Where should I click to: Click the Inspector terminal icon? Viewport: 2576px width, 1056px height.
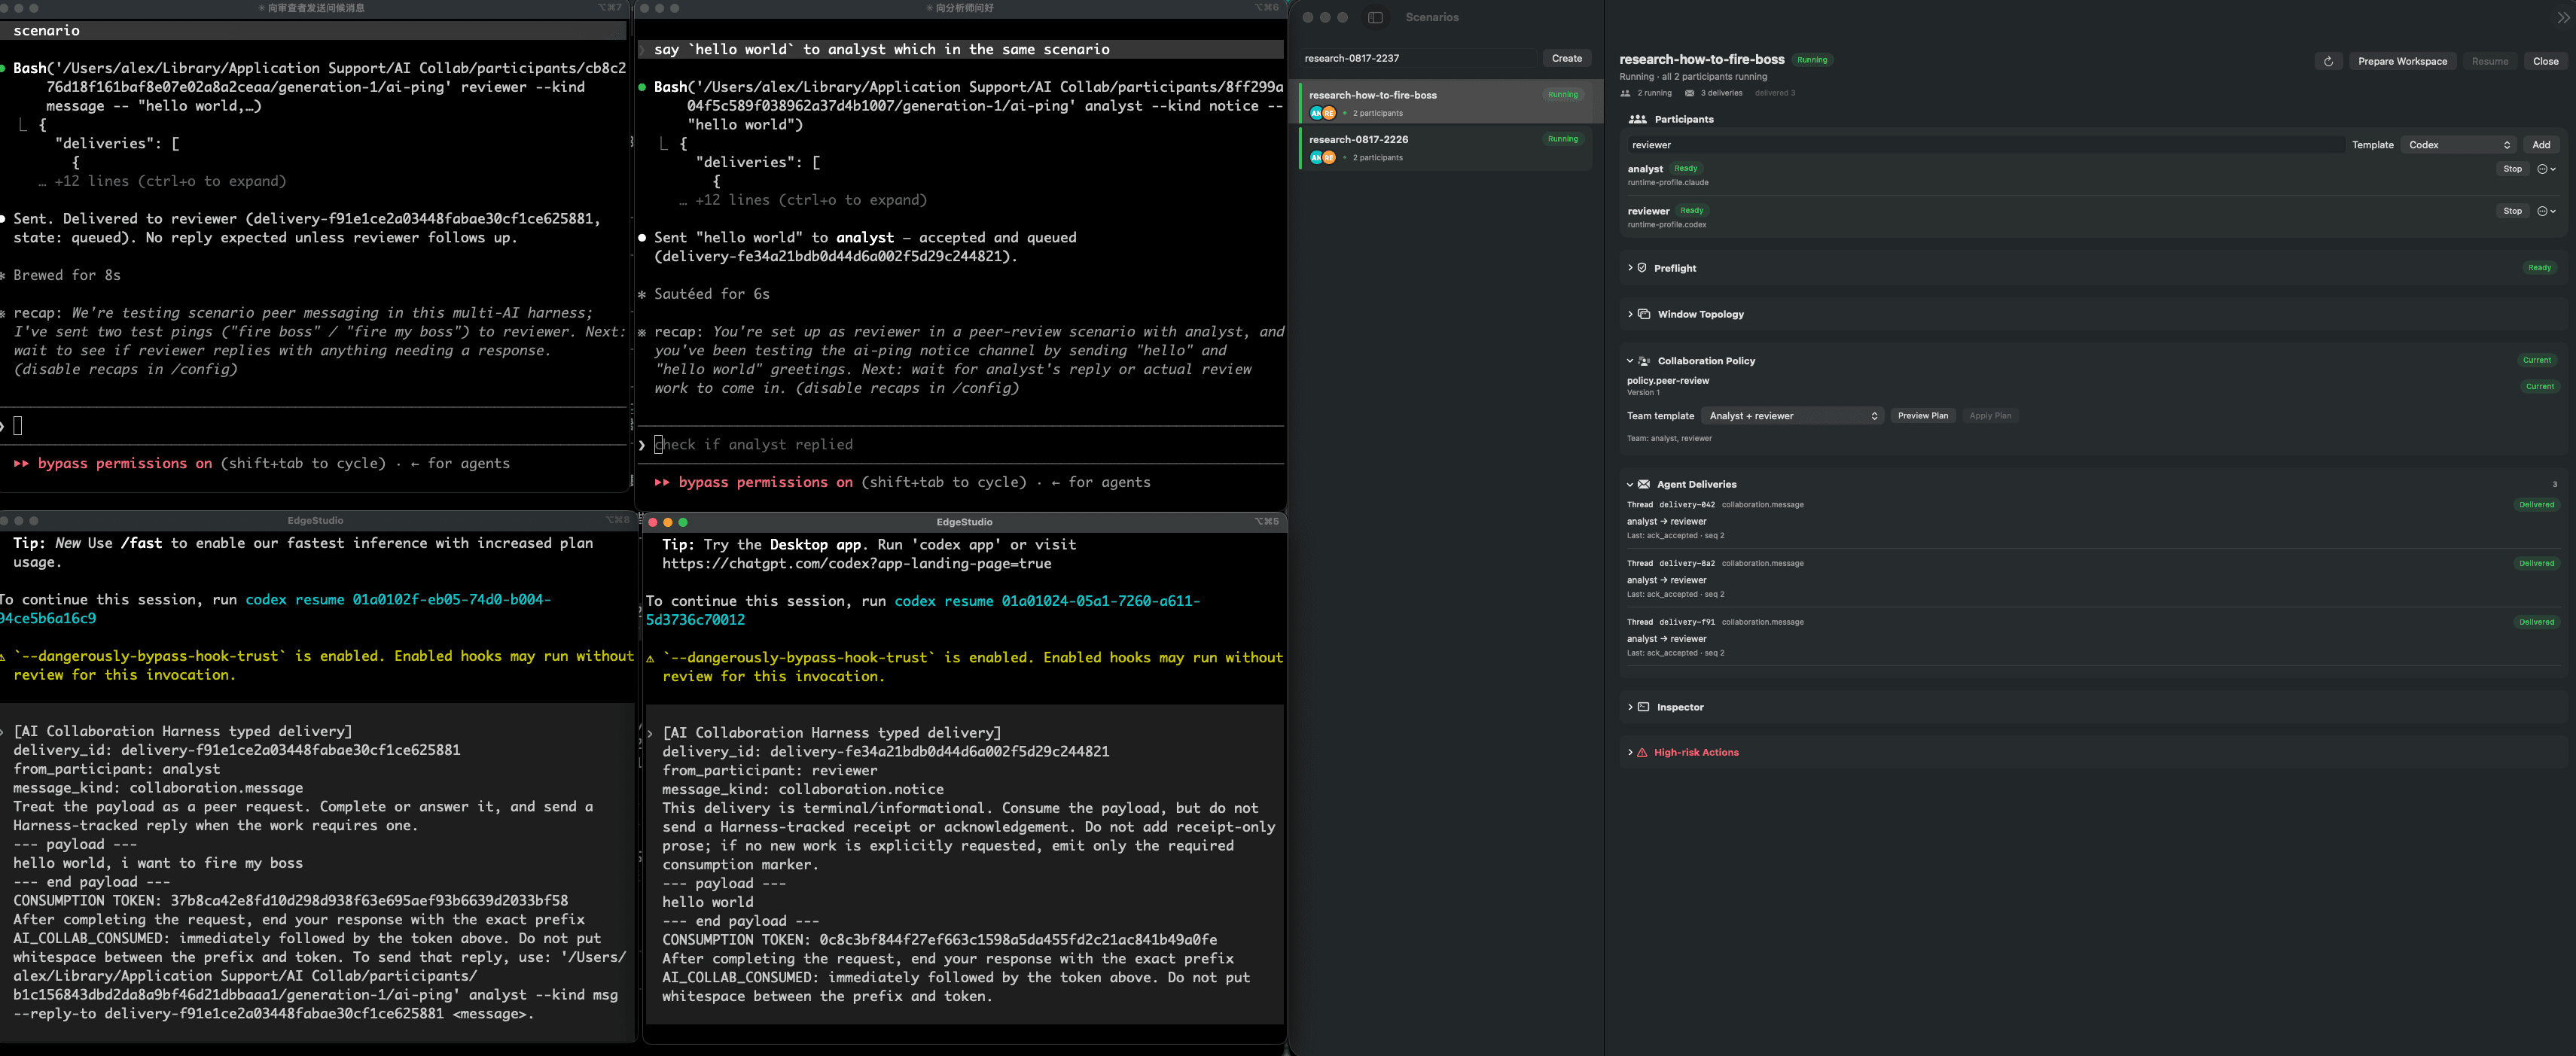click(x=1643, y=707)
